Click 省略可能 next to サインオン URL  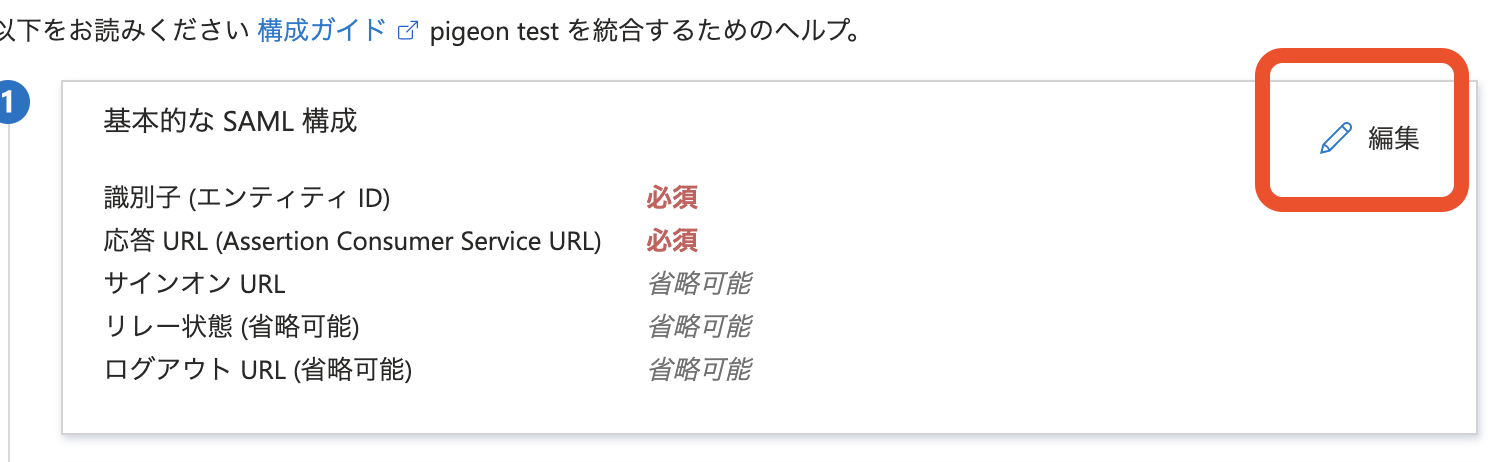pos(698,284)
